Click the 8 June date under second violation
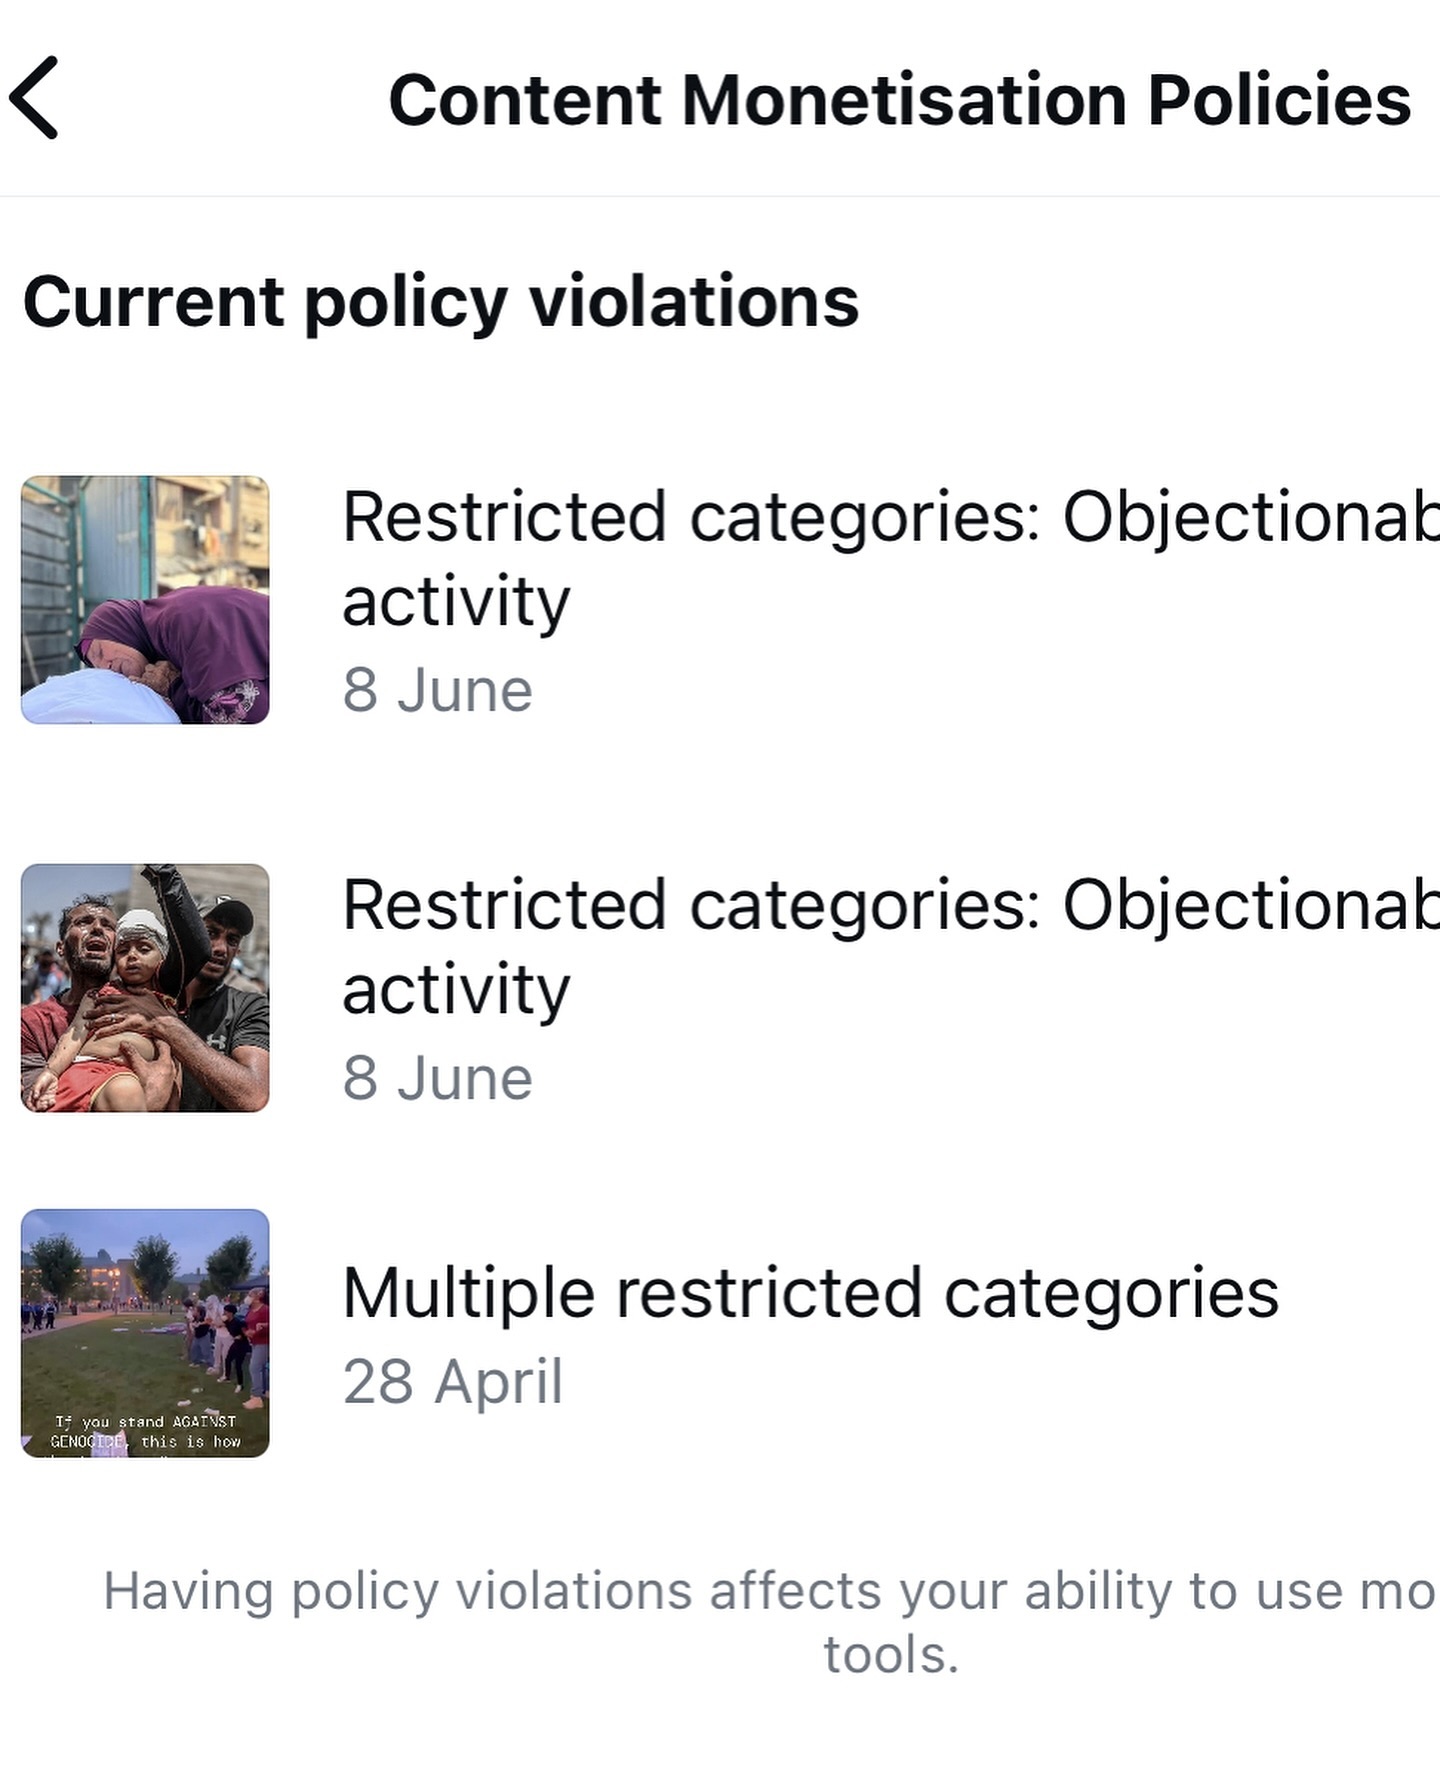Image resolution: width=1440 pixels, height=1791 pixels. tap(437, 1079)
